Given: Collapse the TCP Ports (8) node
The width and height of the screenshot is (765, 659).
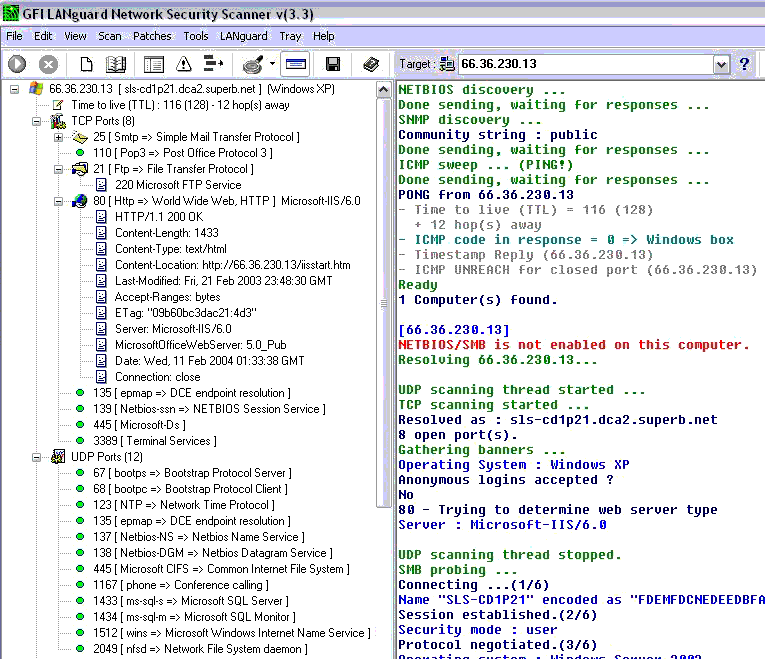Looking at the screenshot, I should coord(37,121).
